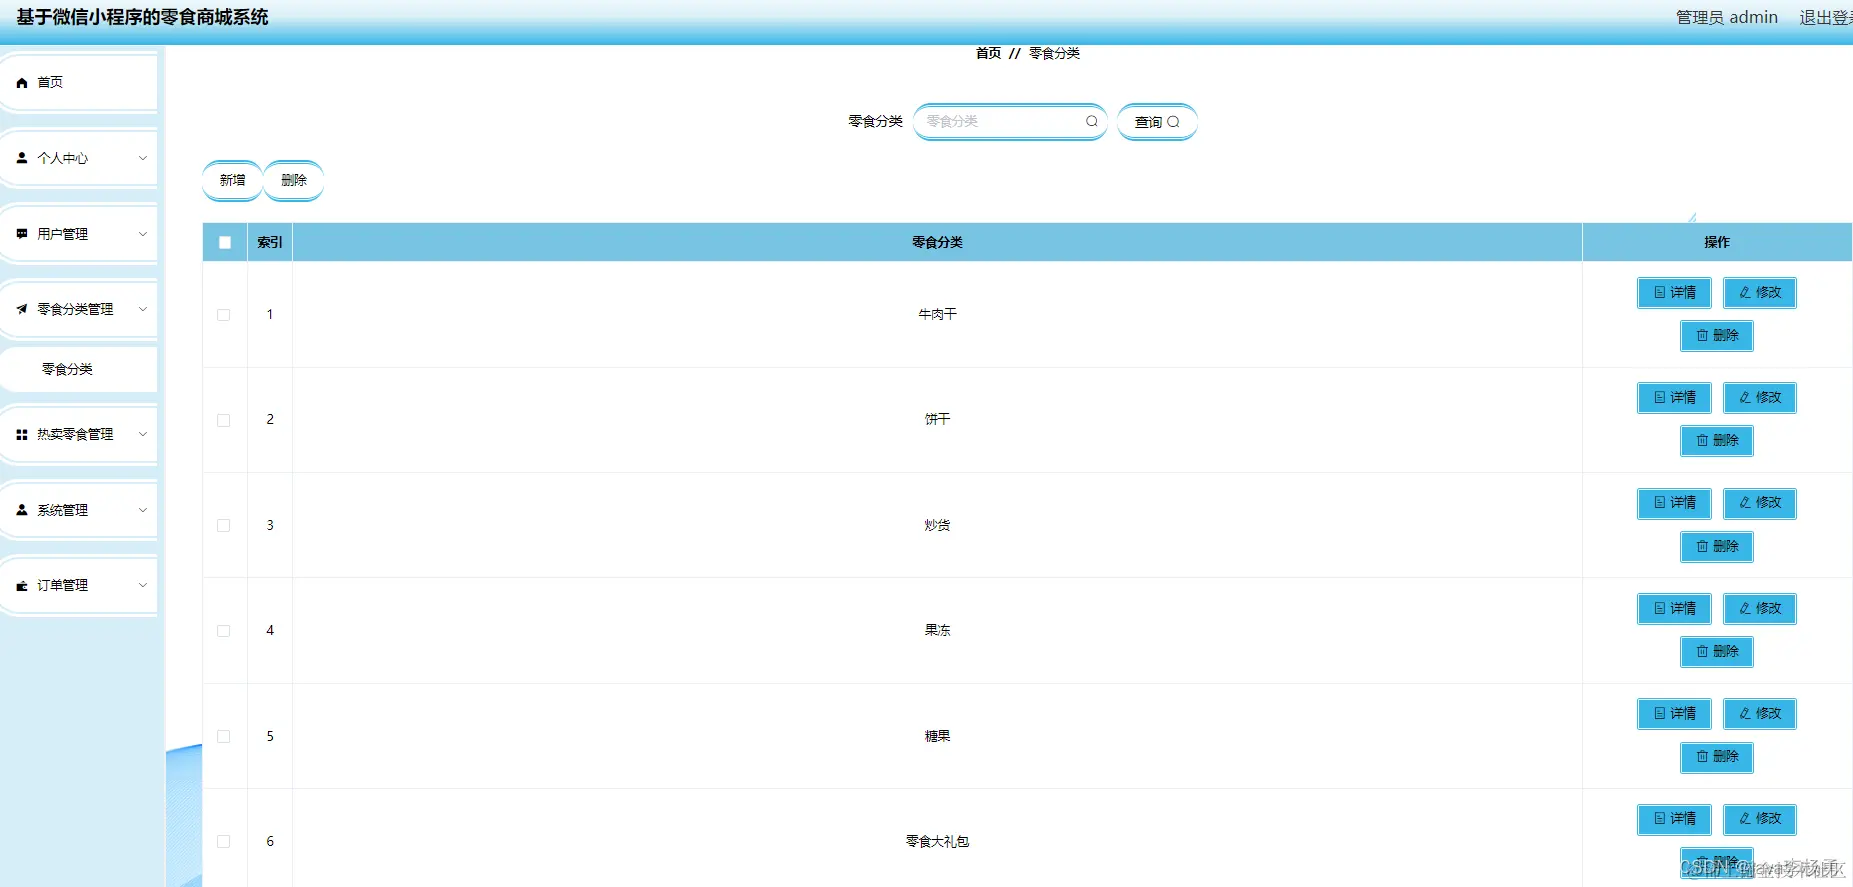
Task: Click the 新增 button
Action: coord(232,181)
